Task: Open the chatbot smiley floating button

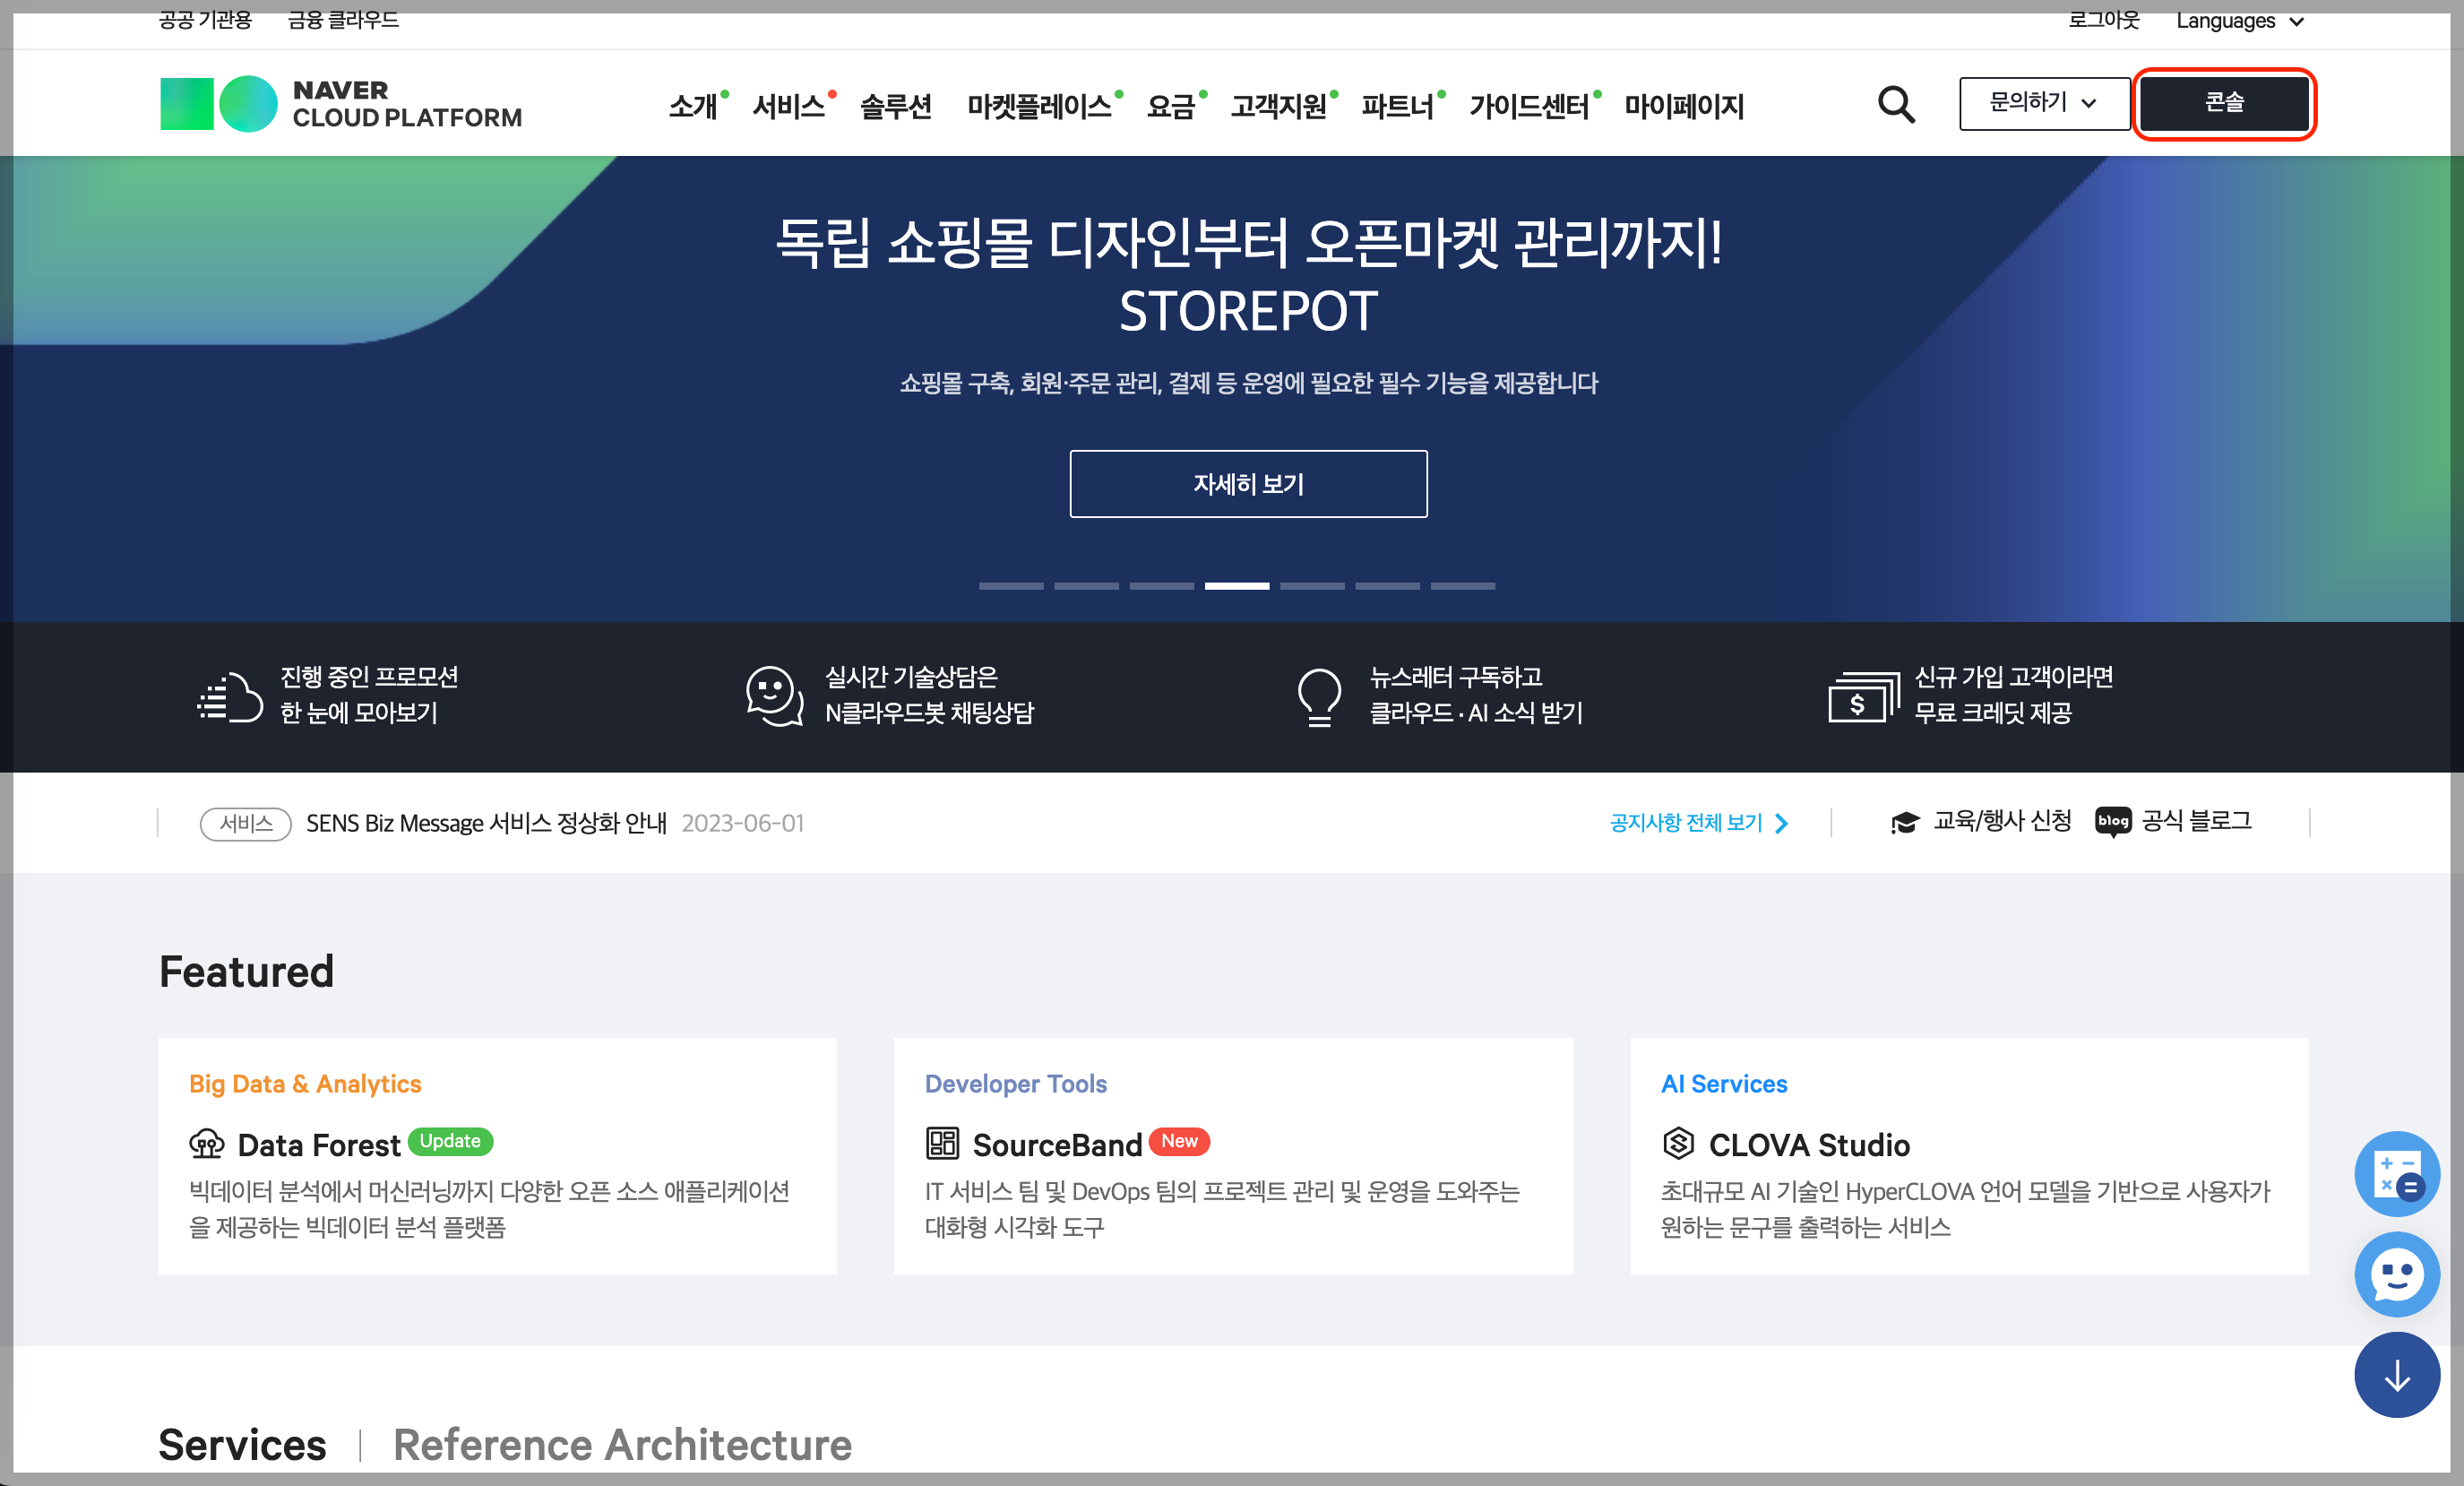Action: tap(2396, 1274)
